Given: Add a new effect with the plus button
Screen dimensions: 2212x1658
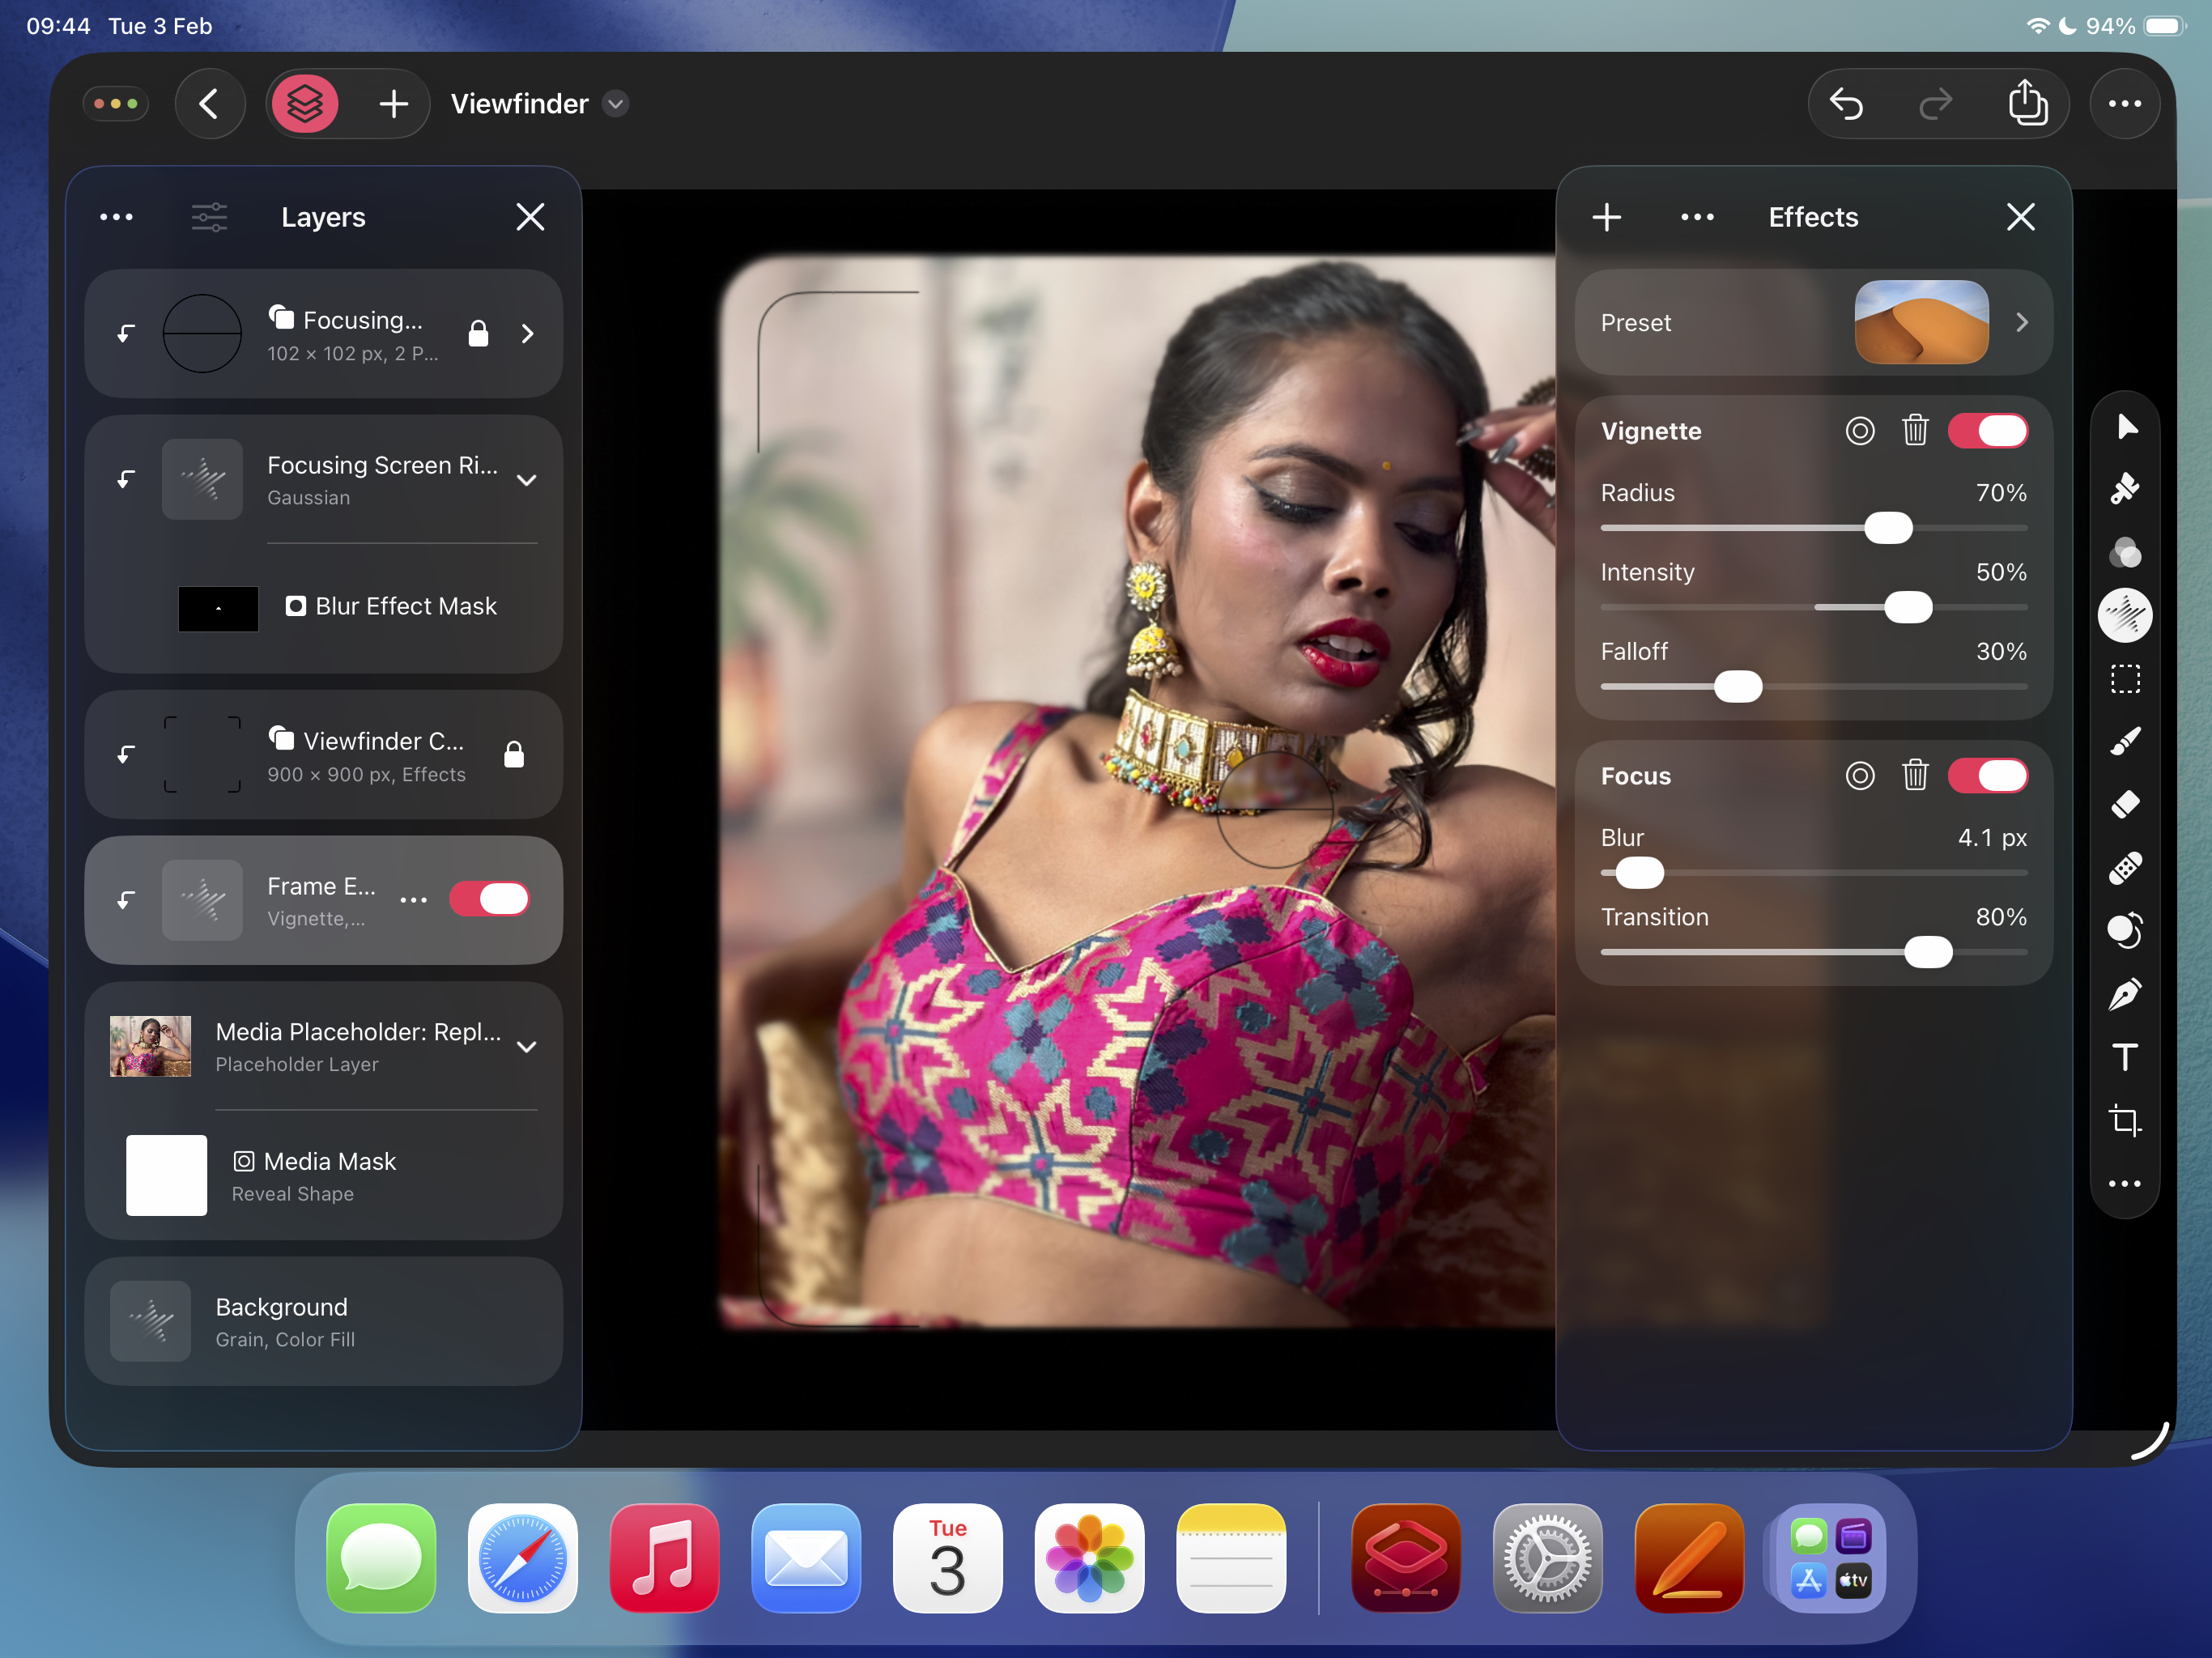Looking at the screenshot, I should pyautogui.click(x=1606, y=217).
